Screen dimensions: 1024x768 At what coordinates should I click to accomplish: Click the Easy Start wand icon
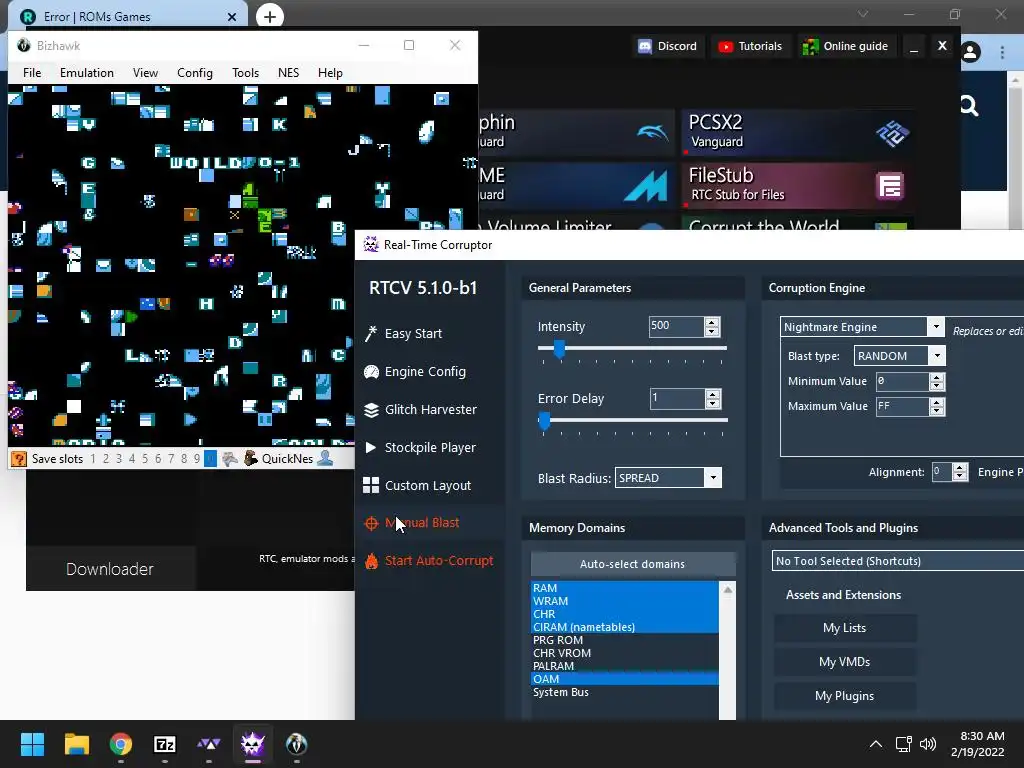coord(370,334)
